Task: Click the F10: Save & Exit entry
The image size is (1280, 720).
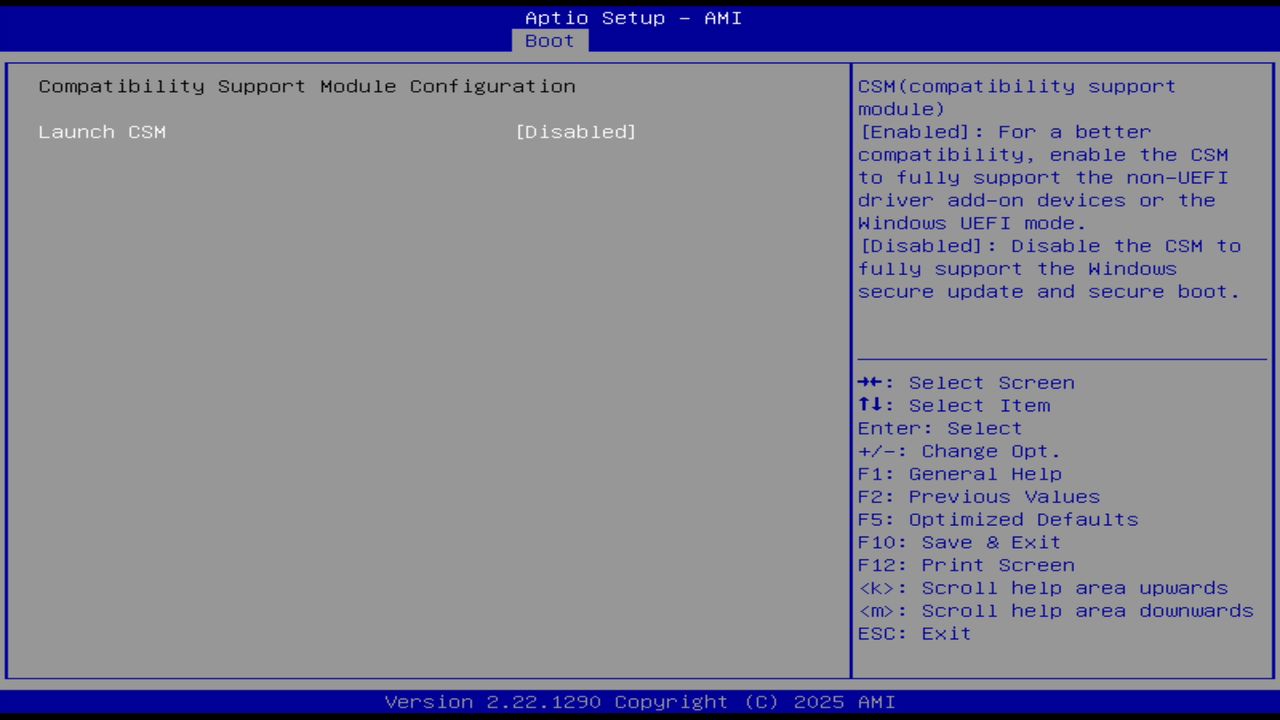Action: (958, 542)
